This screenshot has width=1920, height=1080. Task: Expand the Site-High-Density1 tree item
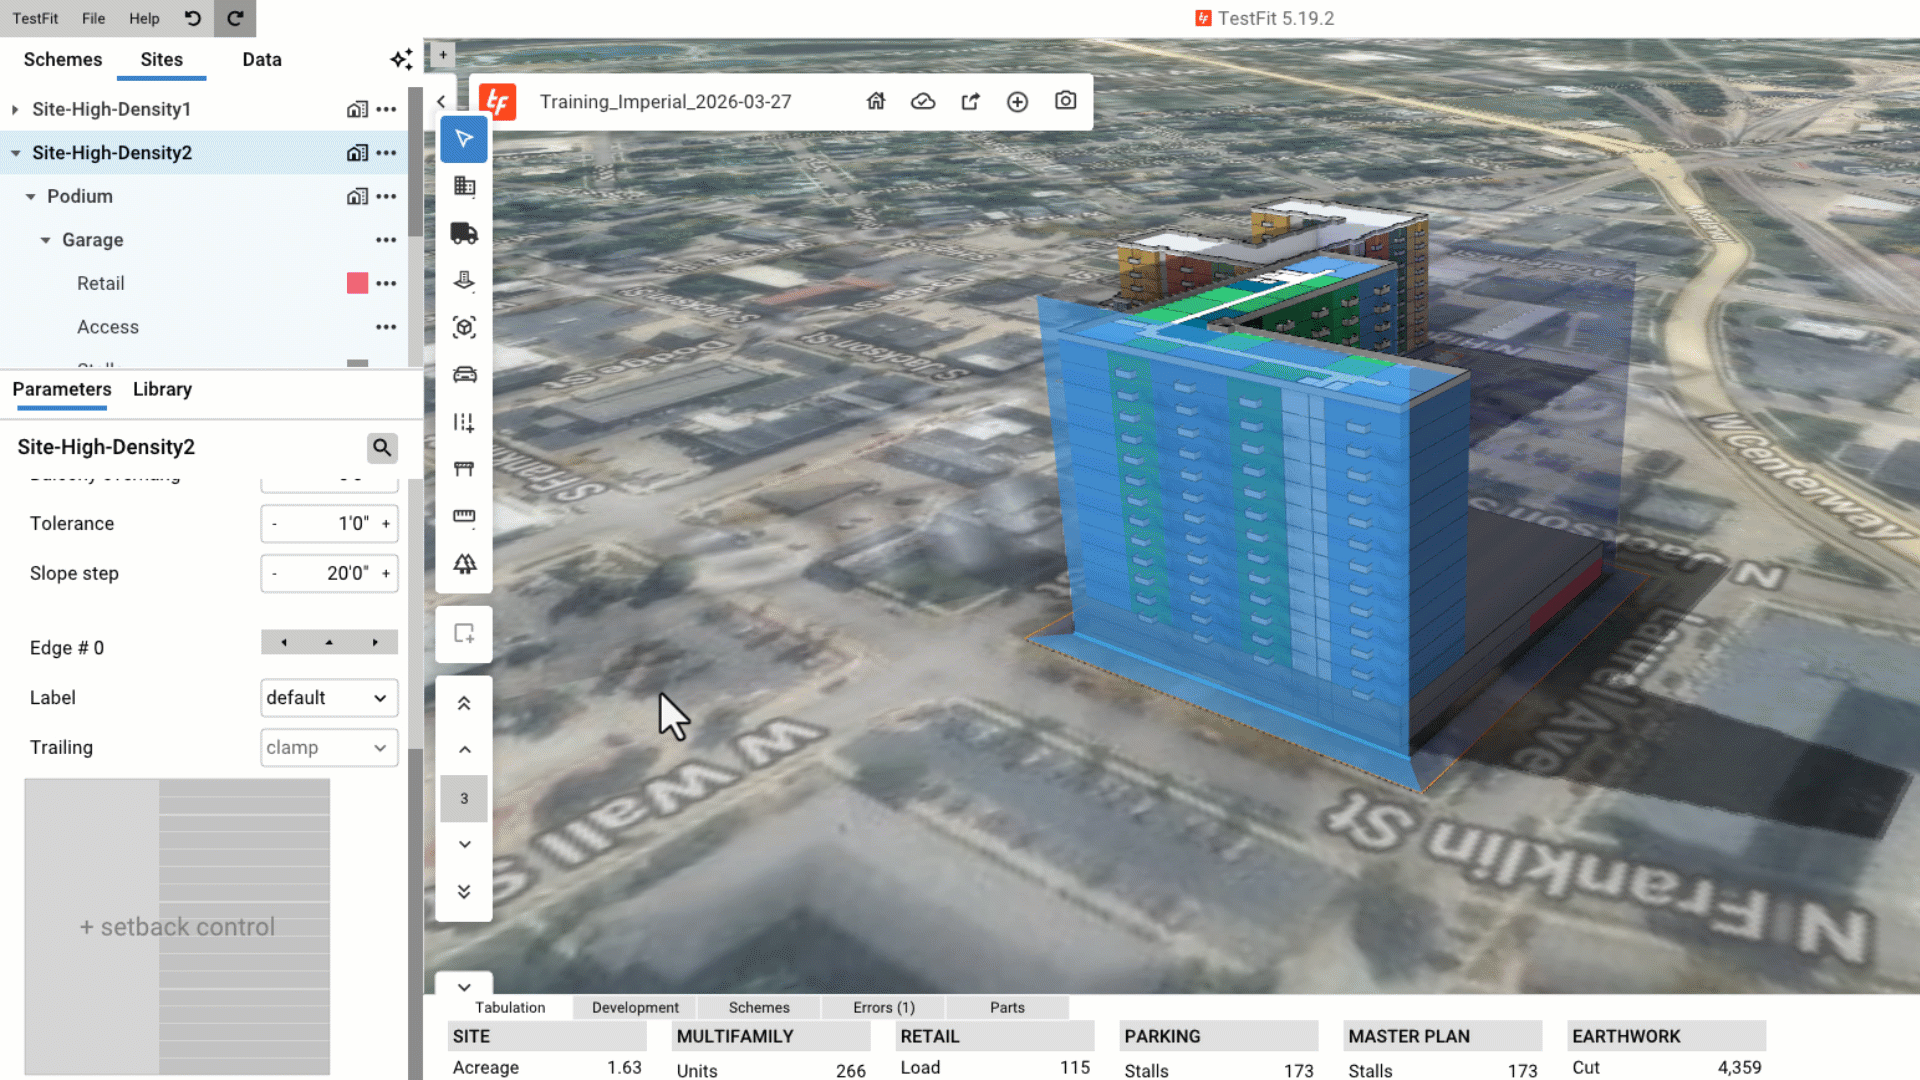pos(15,109)
